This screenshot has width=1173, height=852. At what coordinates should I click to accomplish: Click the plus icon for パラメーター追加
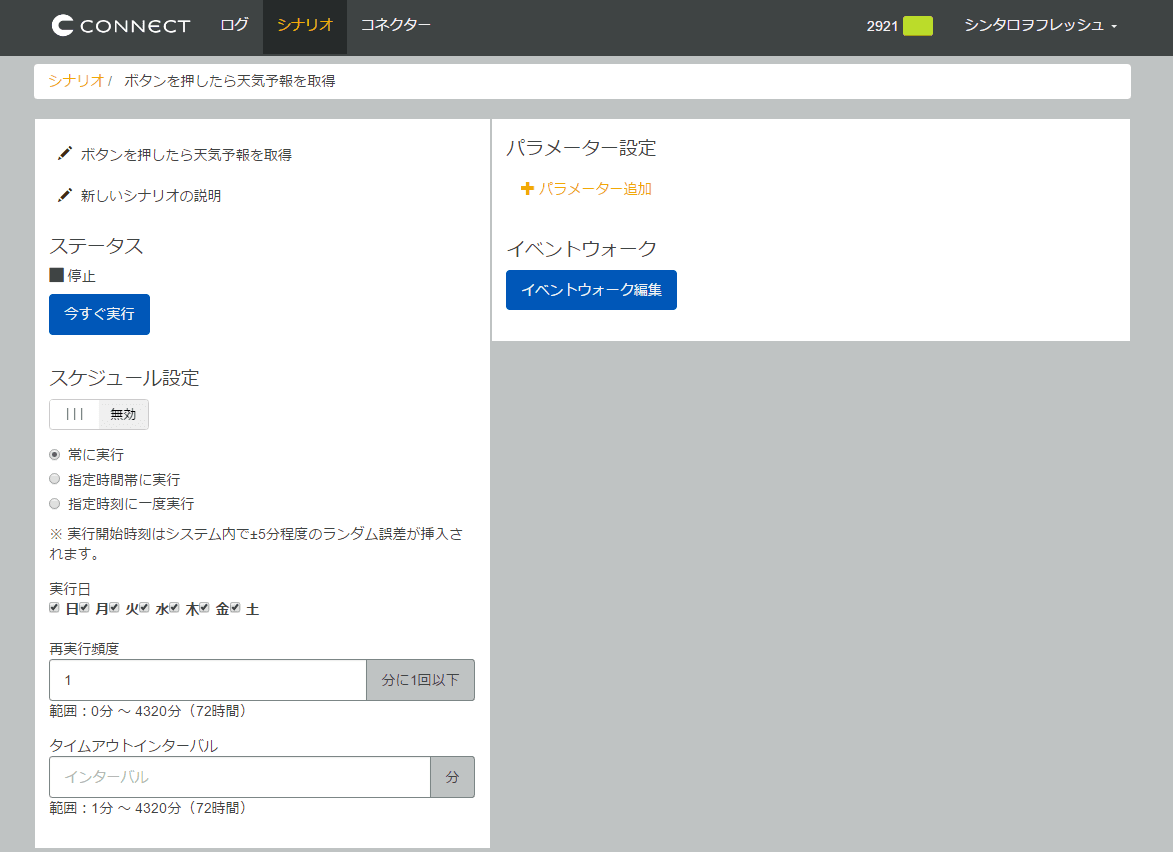pos(527,188)
